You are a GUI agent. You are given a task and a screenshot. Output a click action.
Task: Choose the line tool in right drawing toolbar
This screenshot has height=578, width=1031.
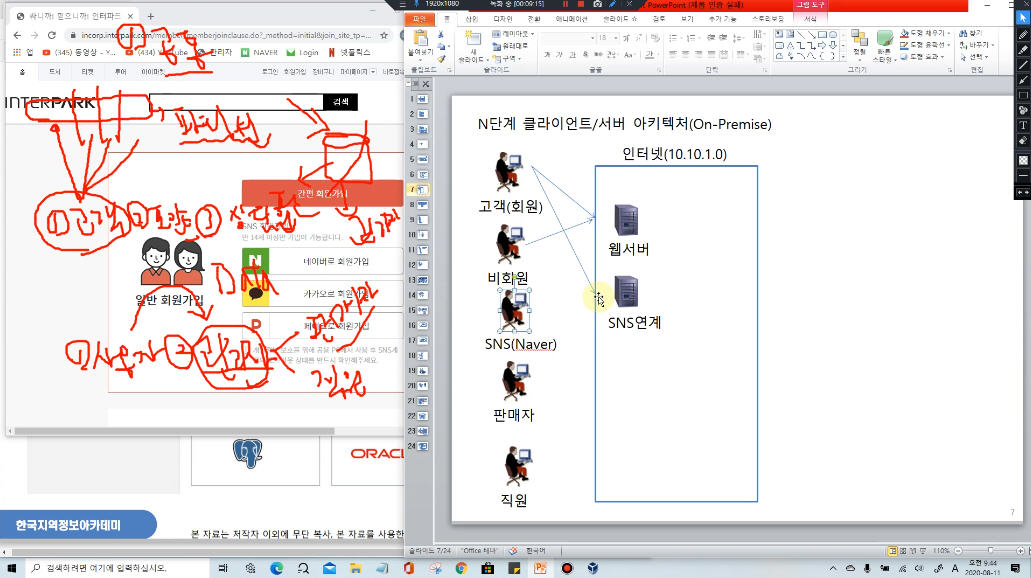coord(1022,65)
